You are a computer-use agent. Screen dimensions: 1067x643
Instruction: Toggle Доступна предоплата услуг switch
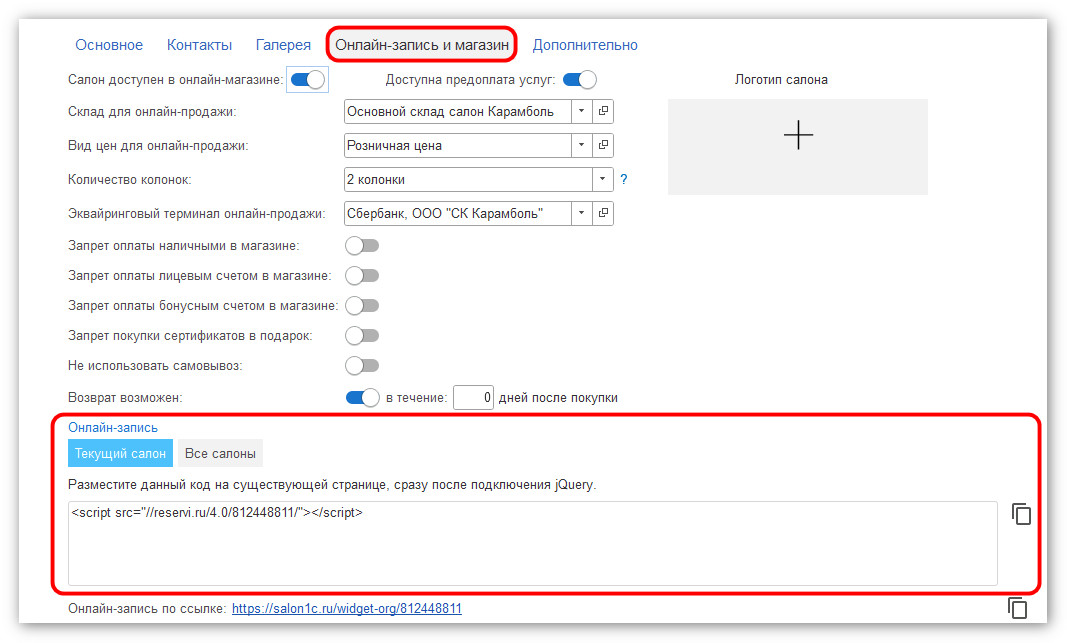pos(580,80)
